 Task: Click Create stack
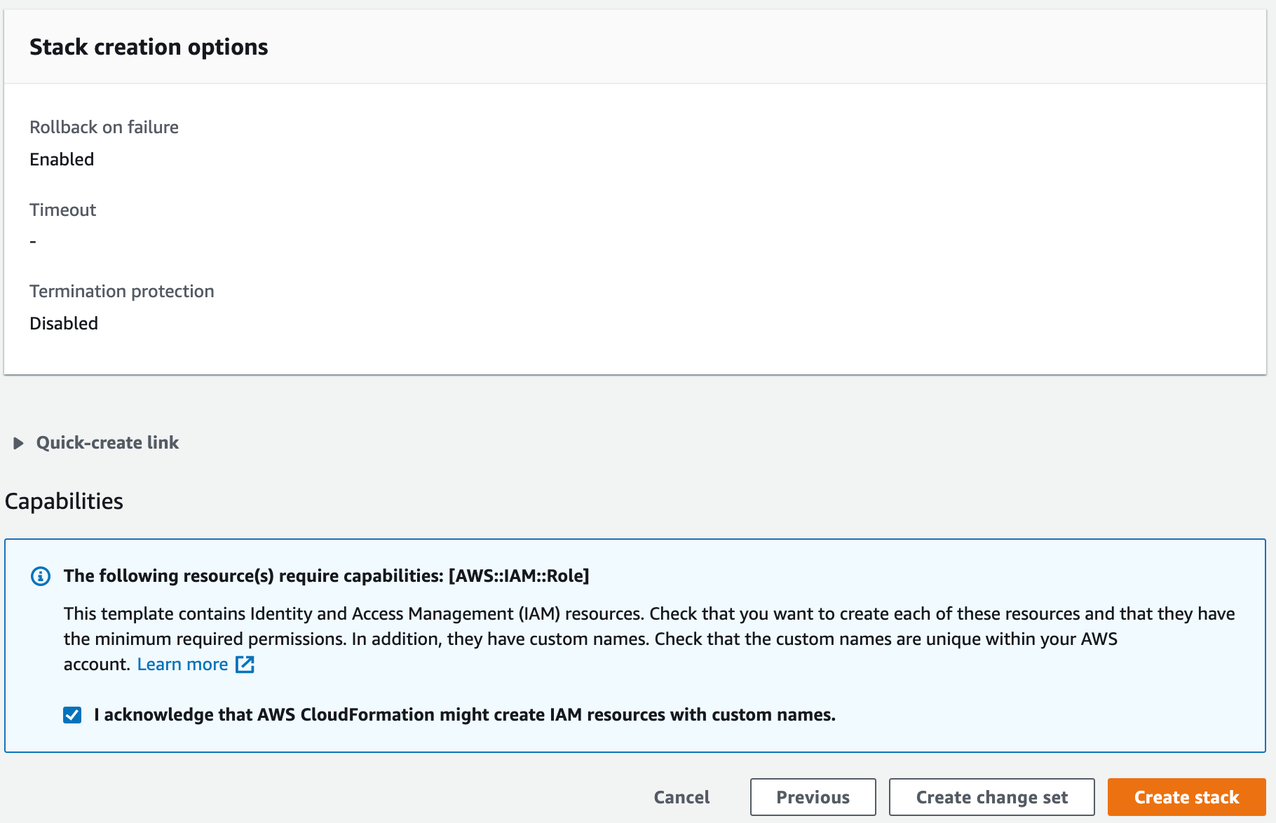(1186, 797)
